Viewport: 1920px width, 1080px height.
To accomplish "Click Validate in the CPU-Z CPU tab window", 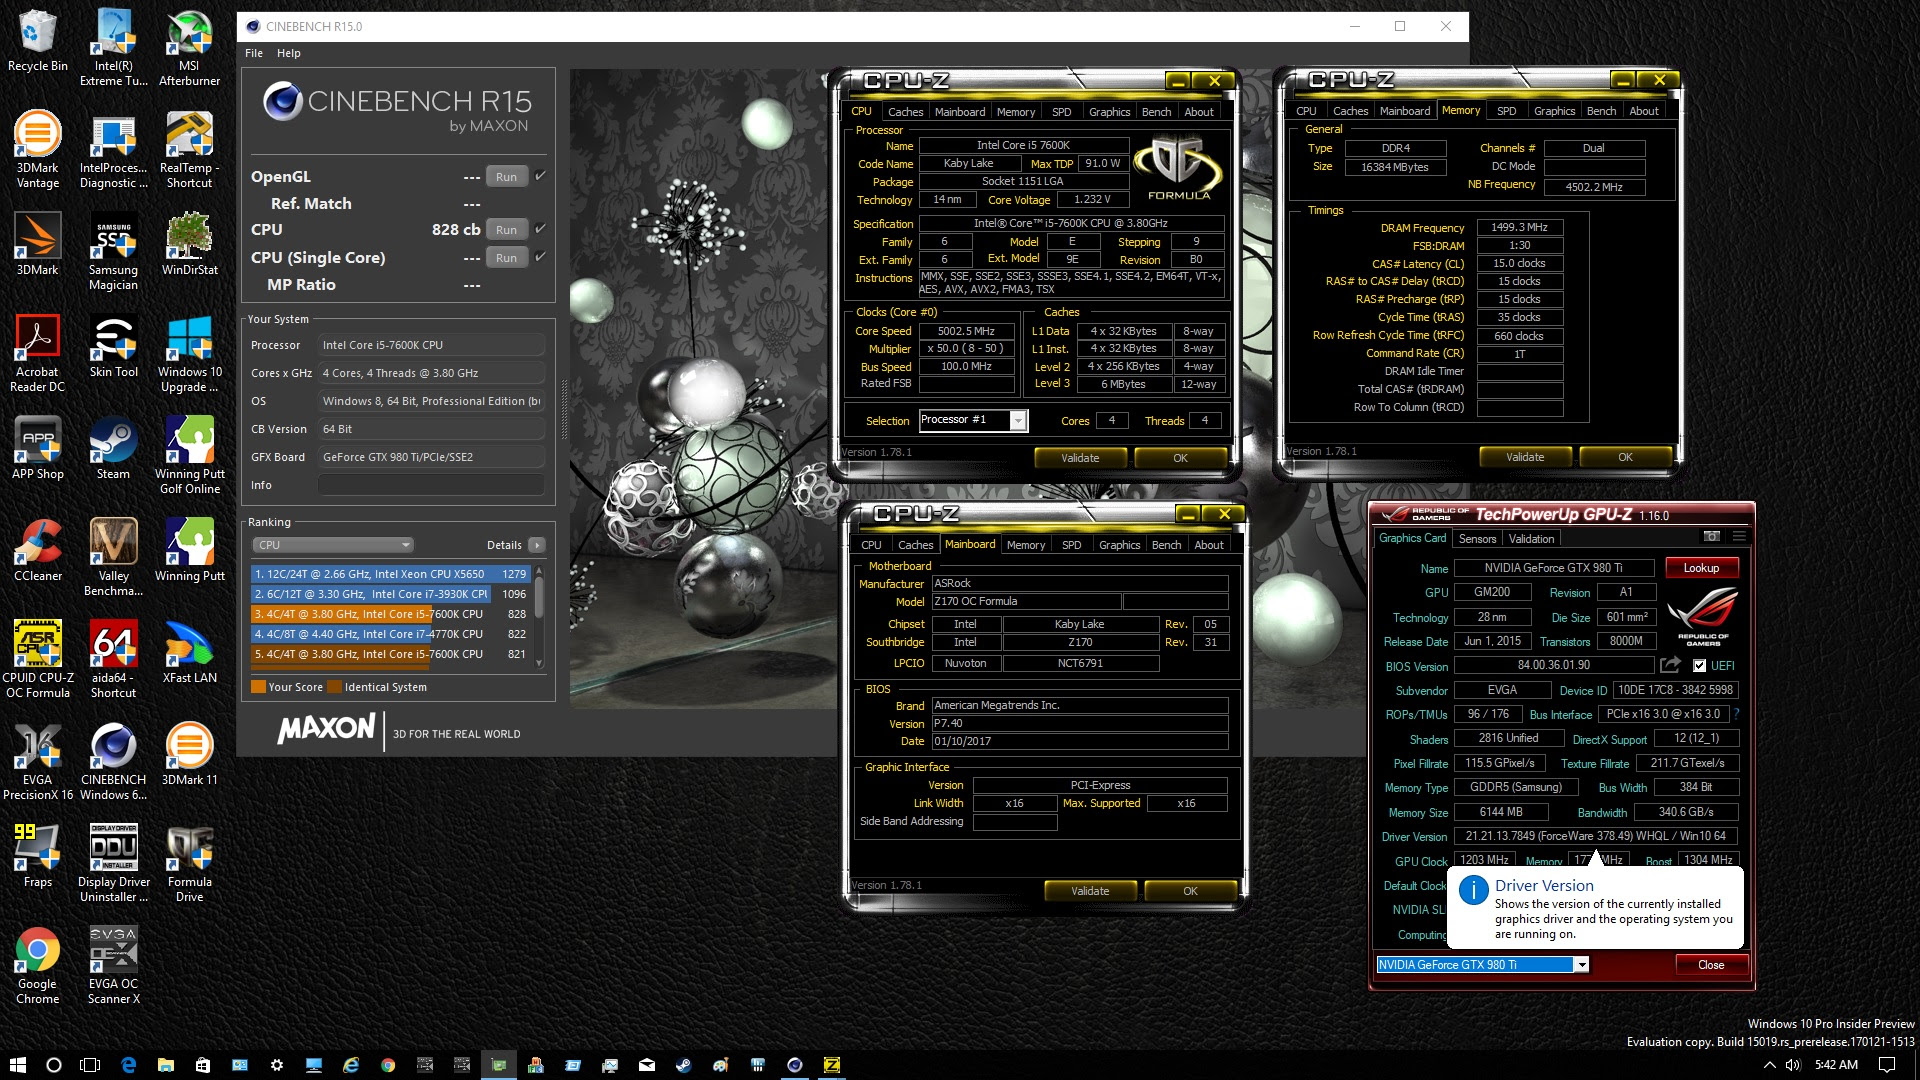I will click(x=1080, y=458).
